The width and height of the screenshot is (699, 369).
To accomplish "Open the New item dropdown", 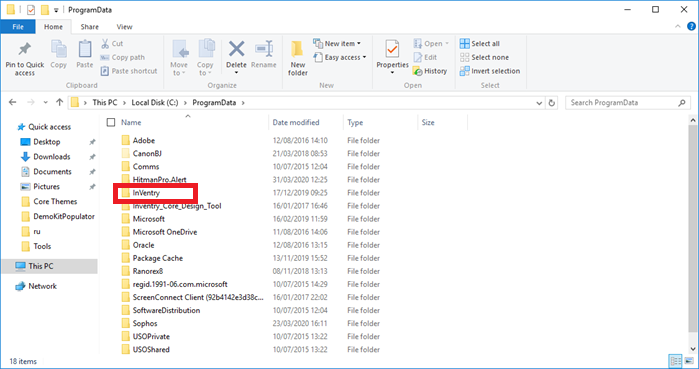I will (337, 44).
